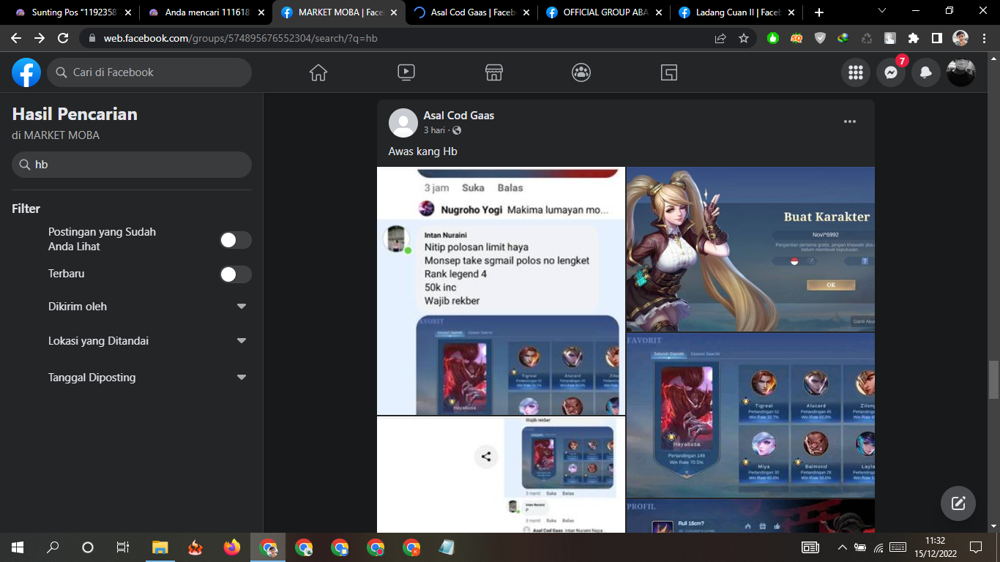Open the account profile picture menu
This screenshot has height=562, width=1000.
tap(960, 73)
